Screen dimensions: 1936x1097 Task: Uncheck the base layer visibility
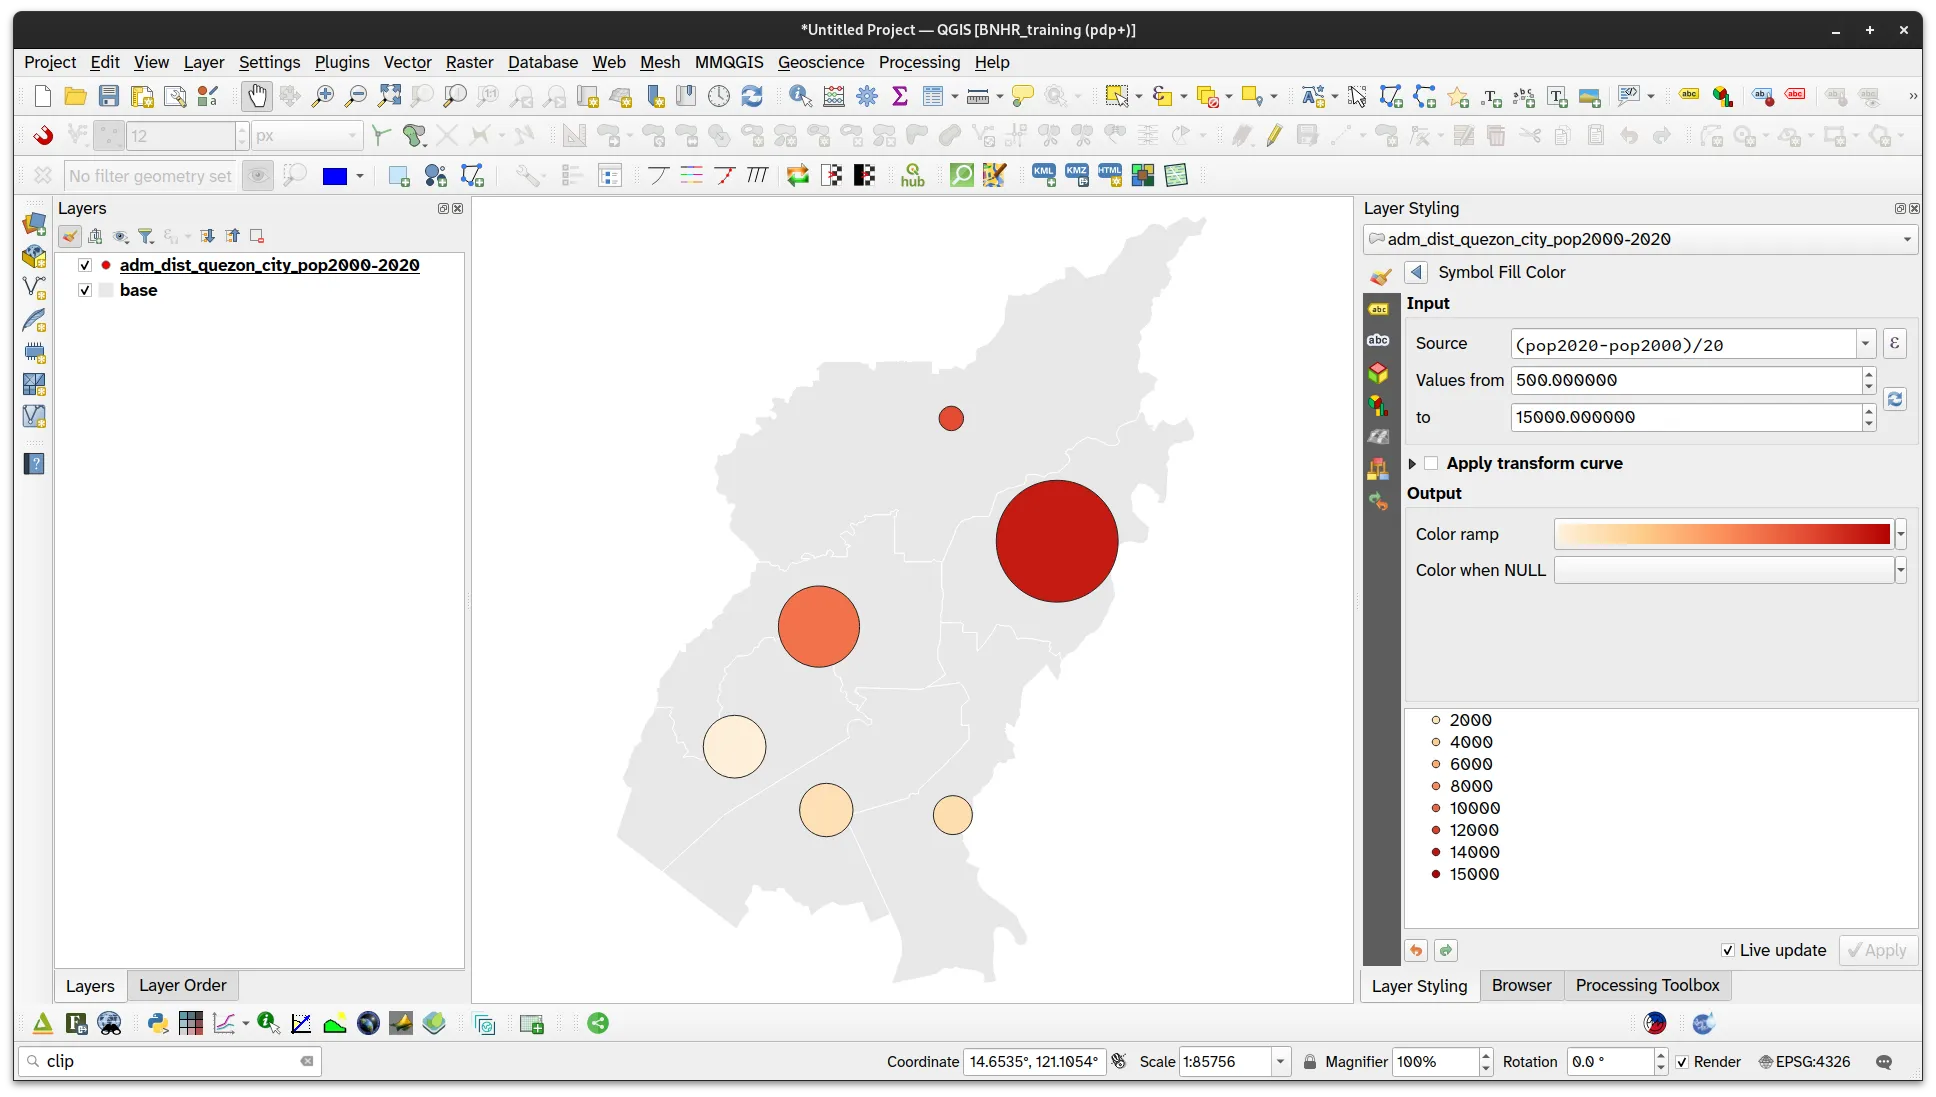click(x=85, y=290)
